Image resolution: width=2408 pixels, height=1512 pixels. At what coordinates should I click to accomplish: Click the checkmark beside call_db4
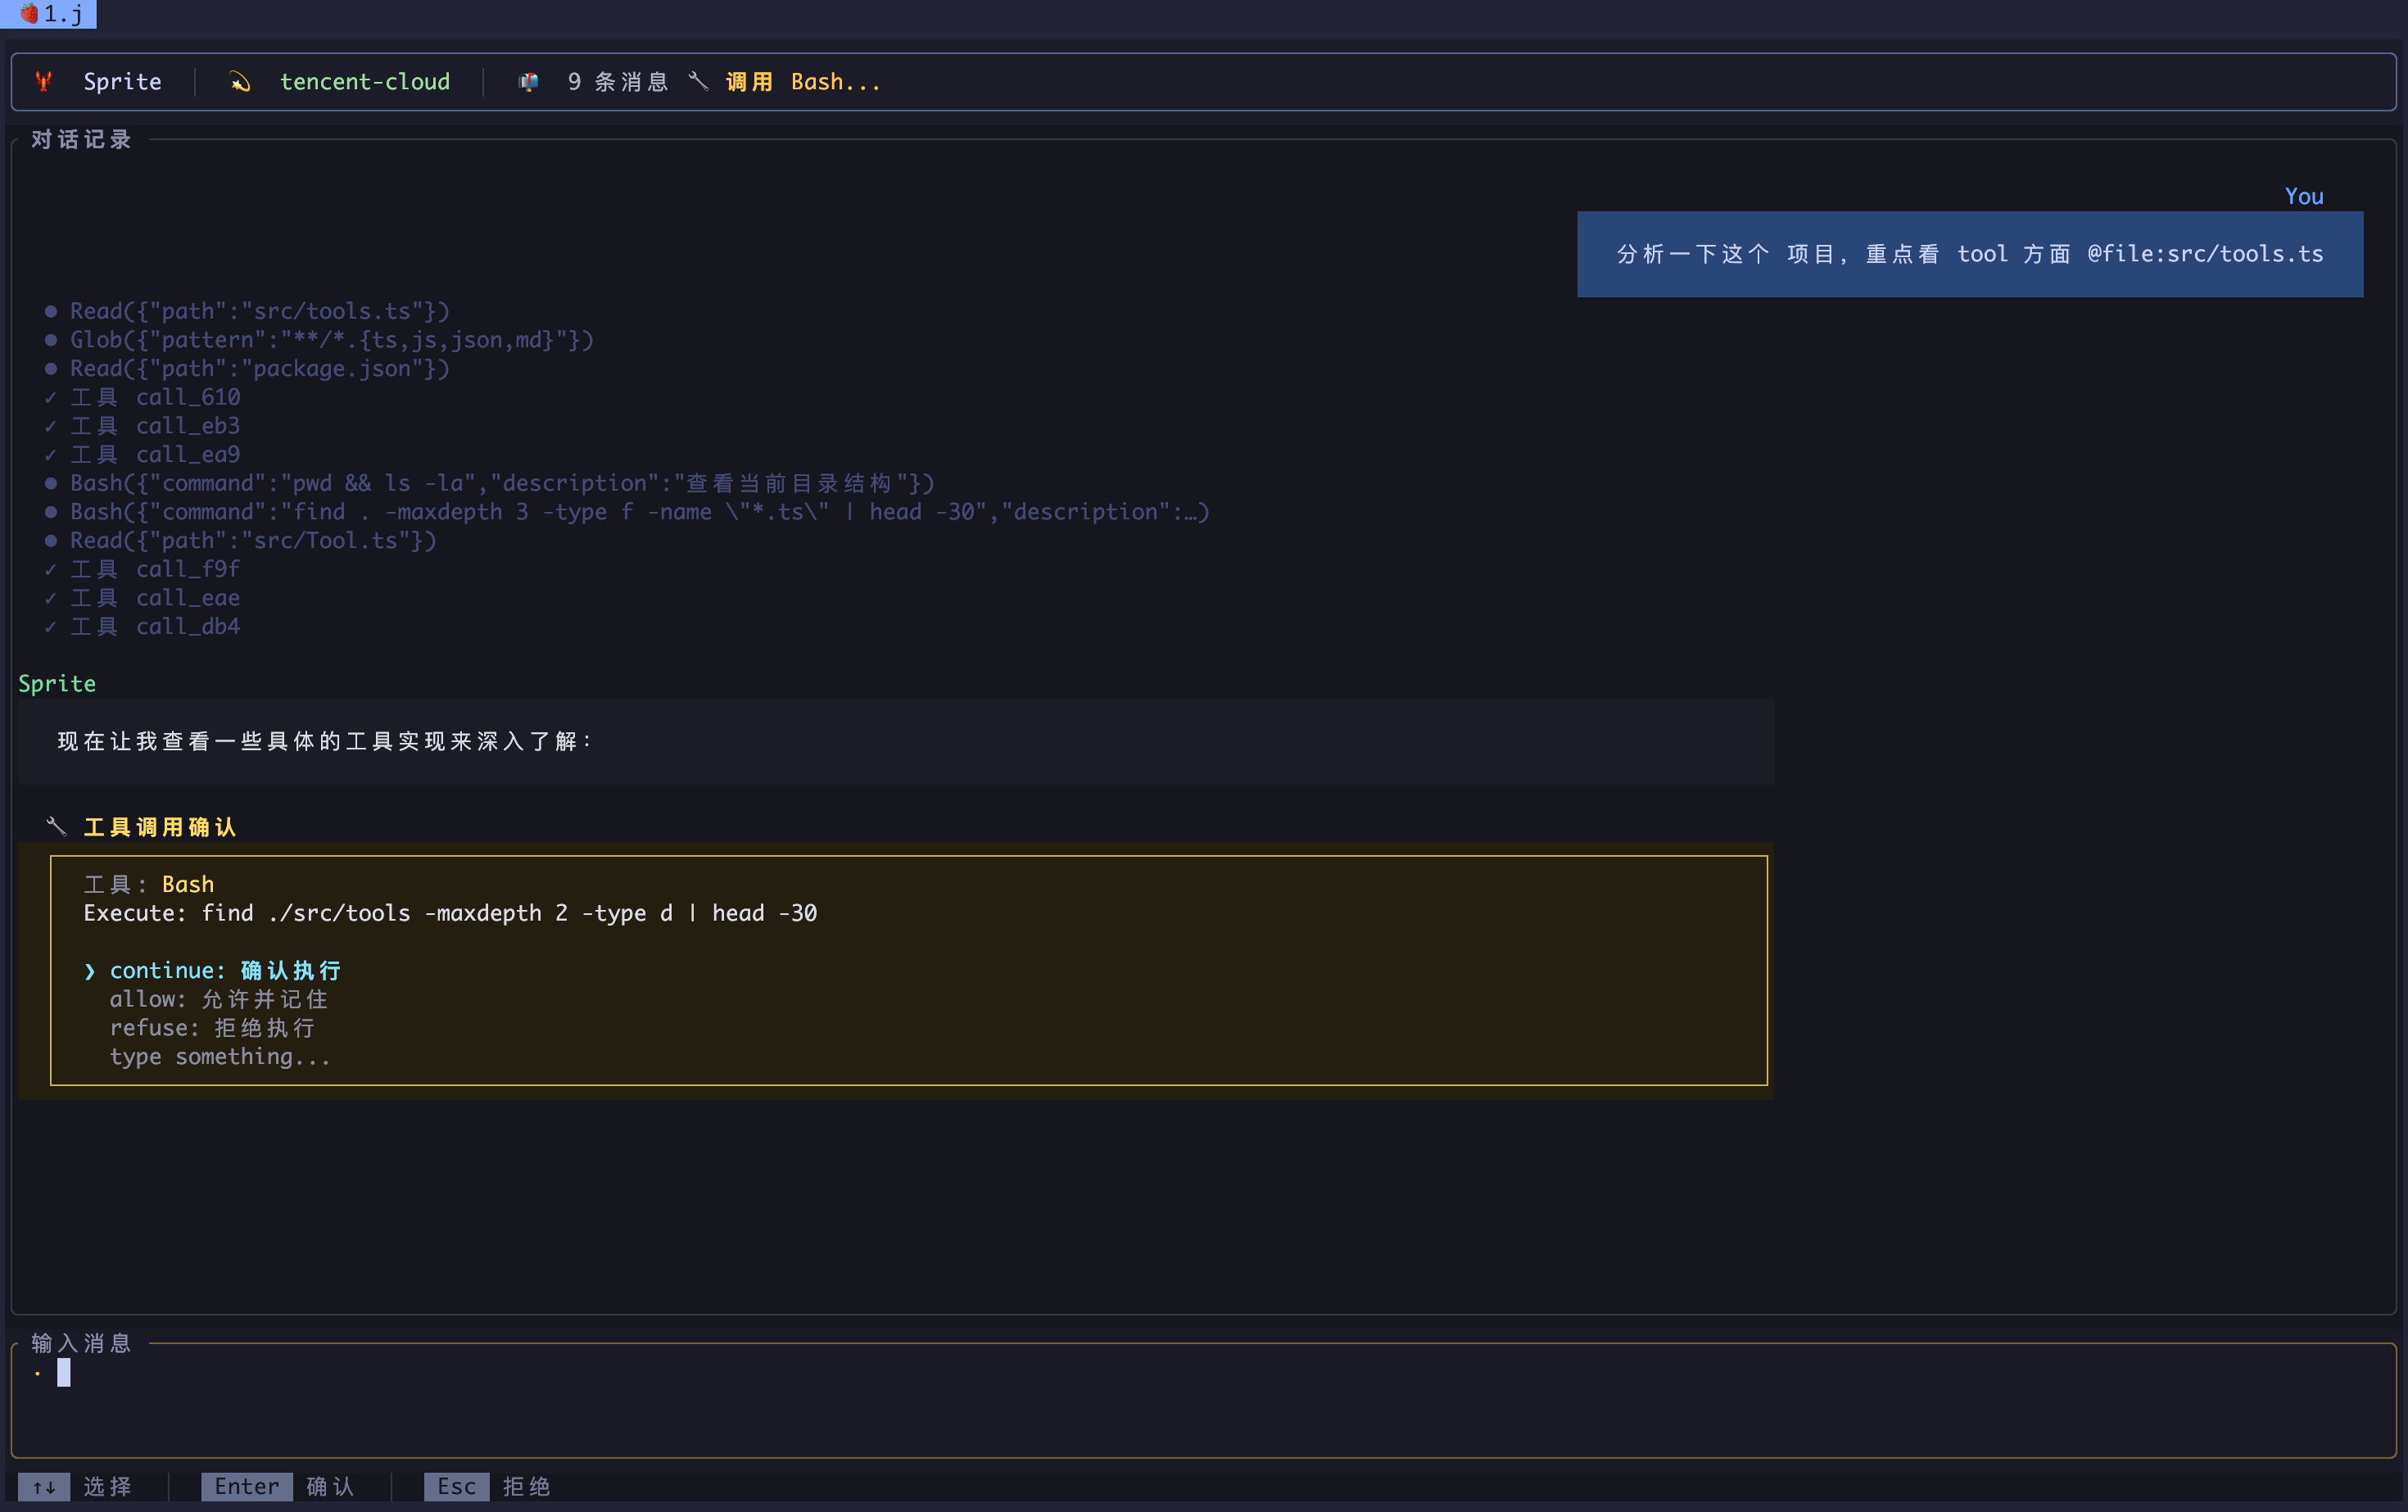pos(50,627)
